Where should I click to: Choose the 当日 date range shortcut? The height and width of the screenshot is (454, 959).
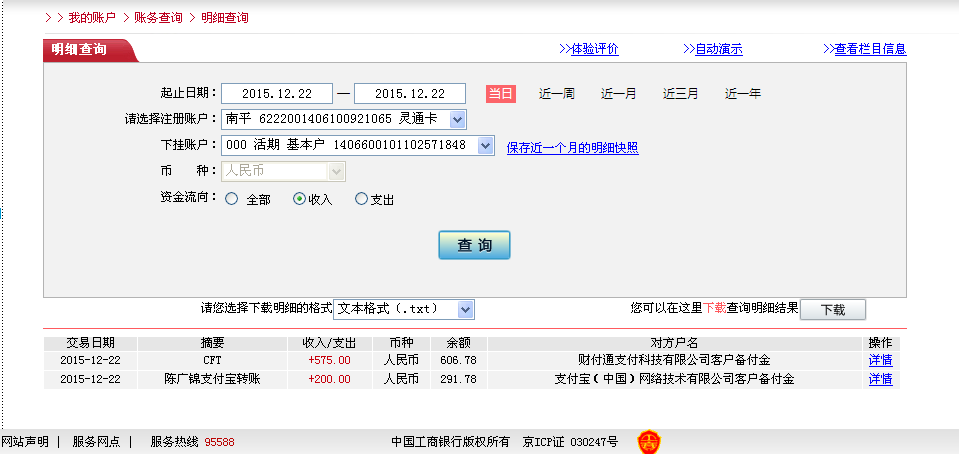coord(500,94)
